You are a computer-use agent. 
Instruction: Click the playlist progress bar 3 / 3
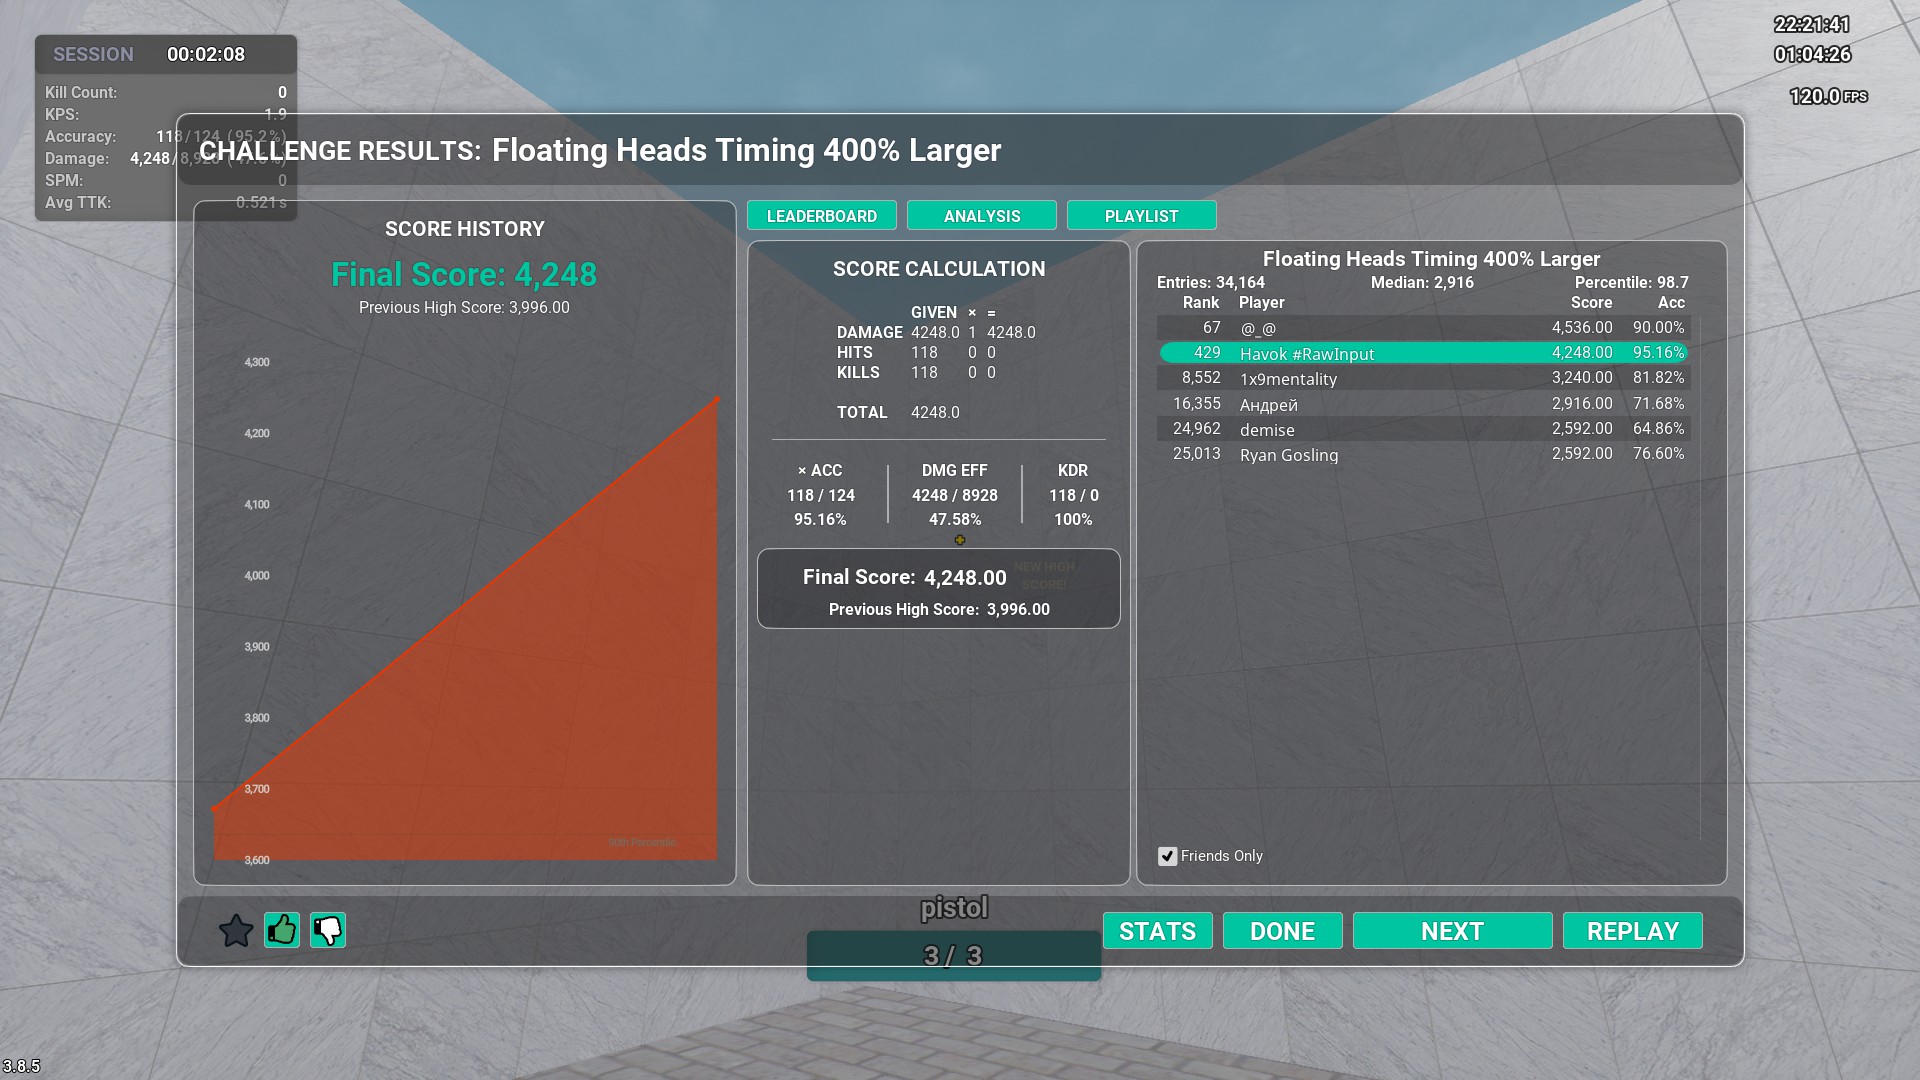953,956
